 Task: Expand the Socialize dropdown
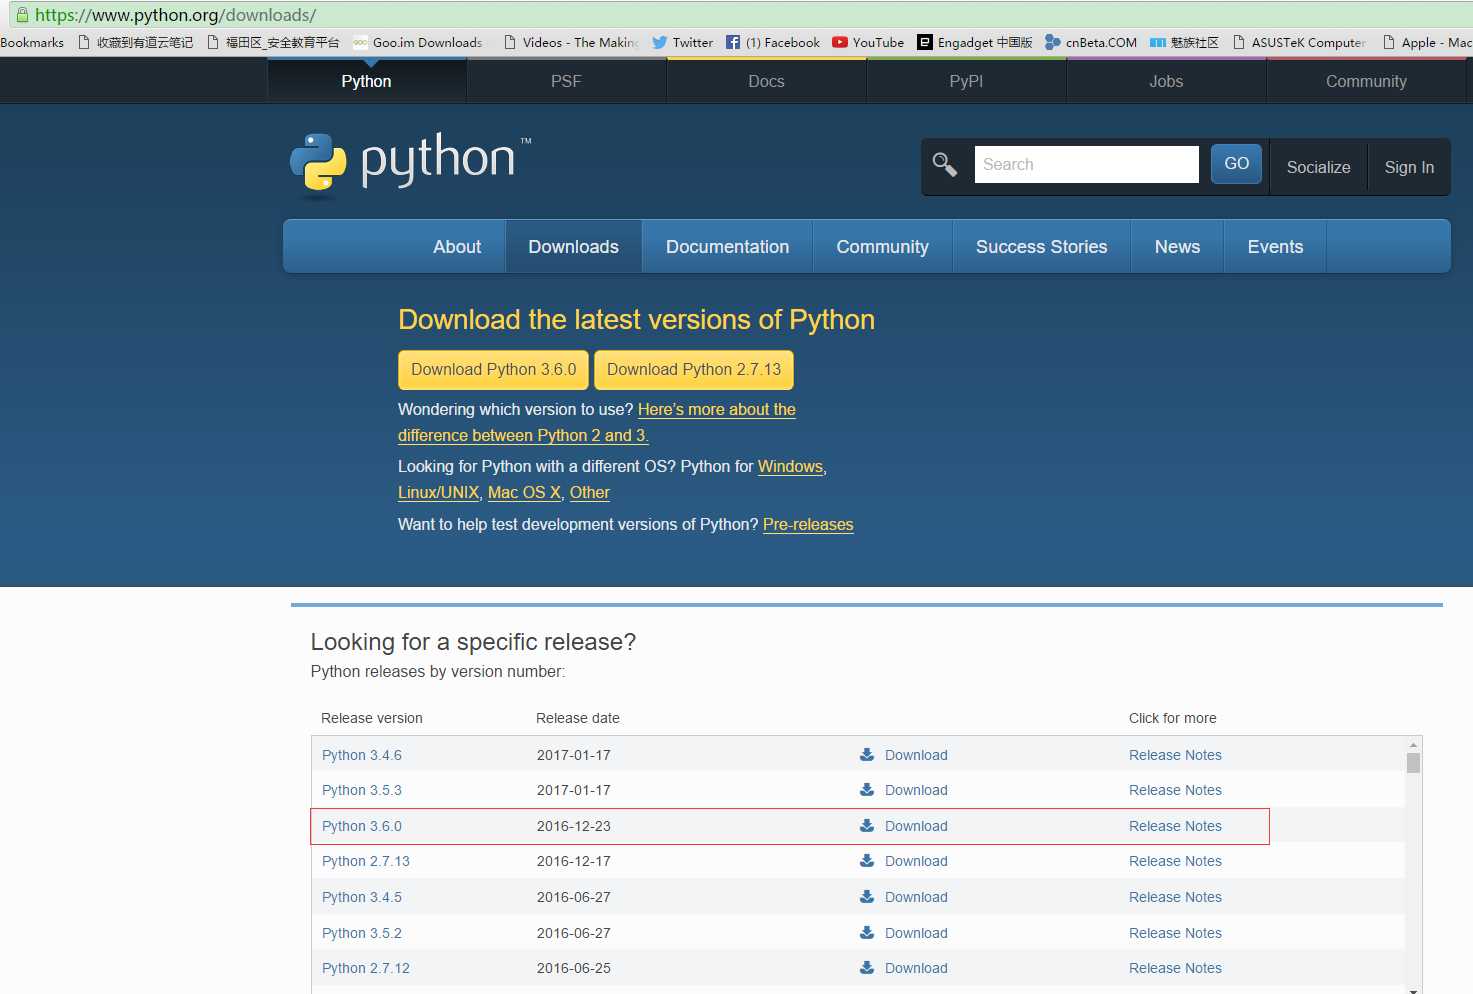1318,167
